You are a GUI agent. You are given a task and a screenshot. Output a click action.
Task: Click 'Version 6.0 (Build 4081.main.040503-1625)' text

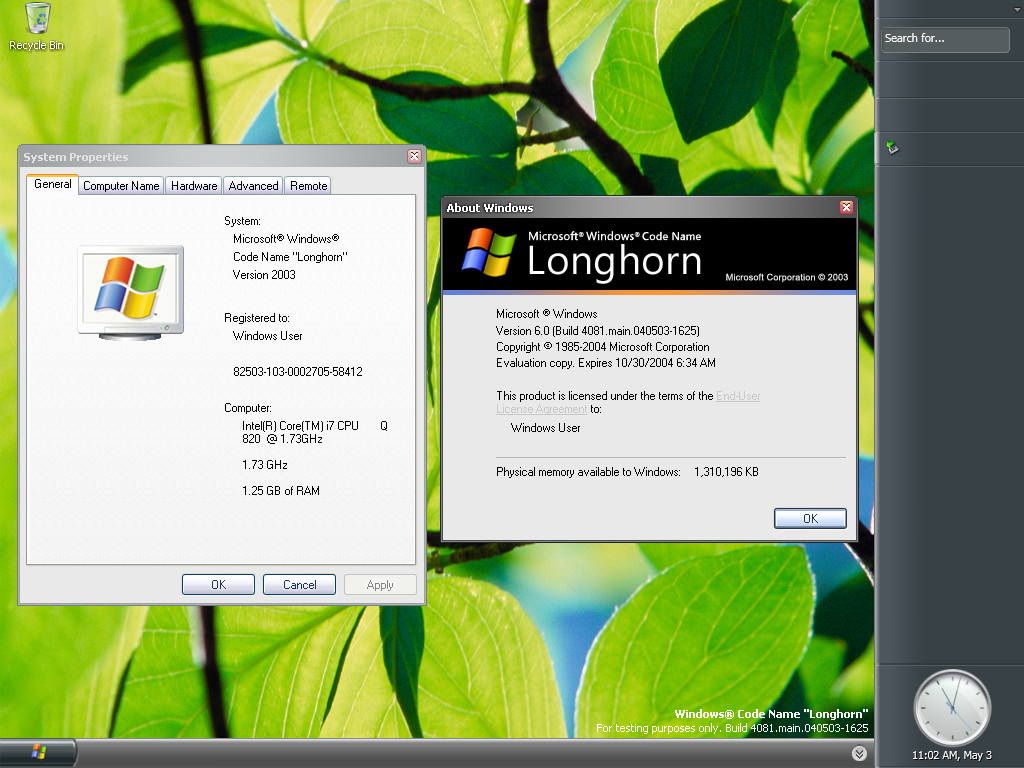click(598, 330)
